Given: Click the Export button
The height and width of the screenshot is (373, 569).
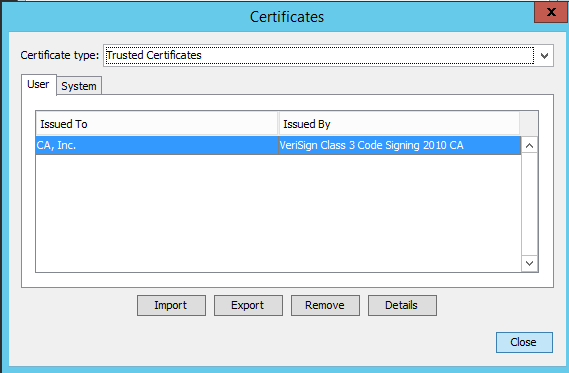Looking at the screenshot, I should (248, 306).
